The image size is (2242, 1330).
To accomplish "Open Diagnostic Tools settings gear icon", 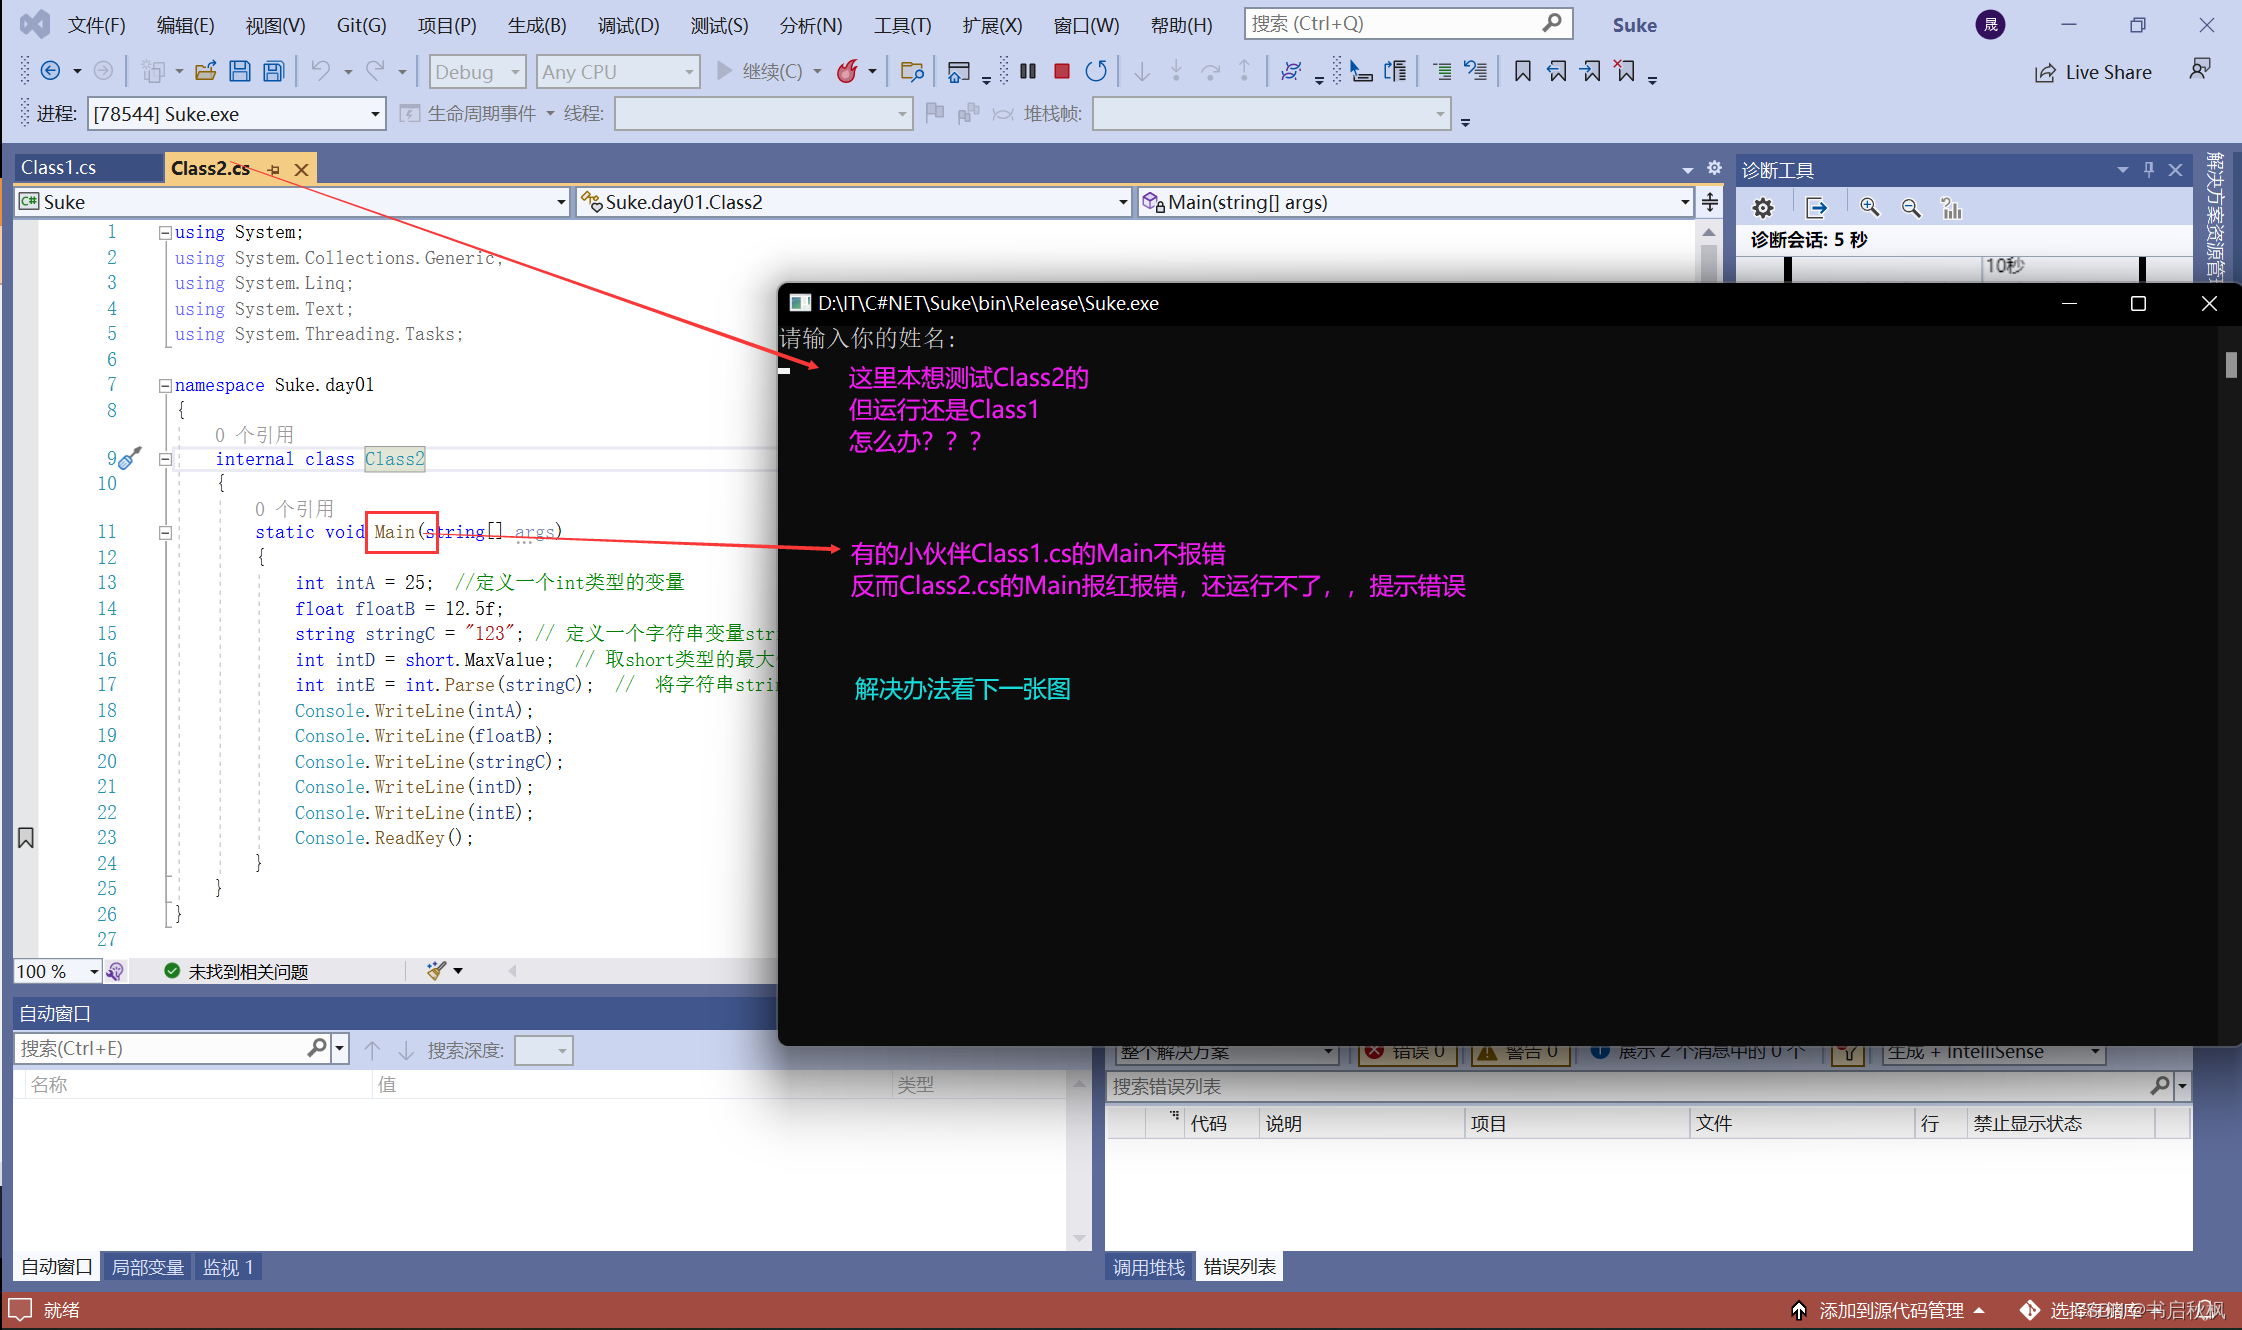I will coord(1763,208).
